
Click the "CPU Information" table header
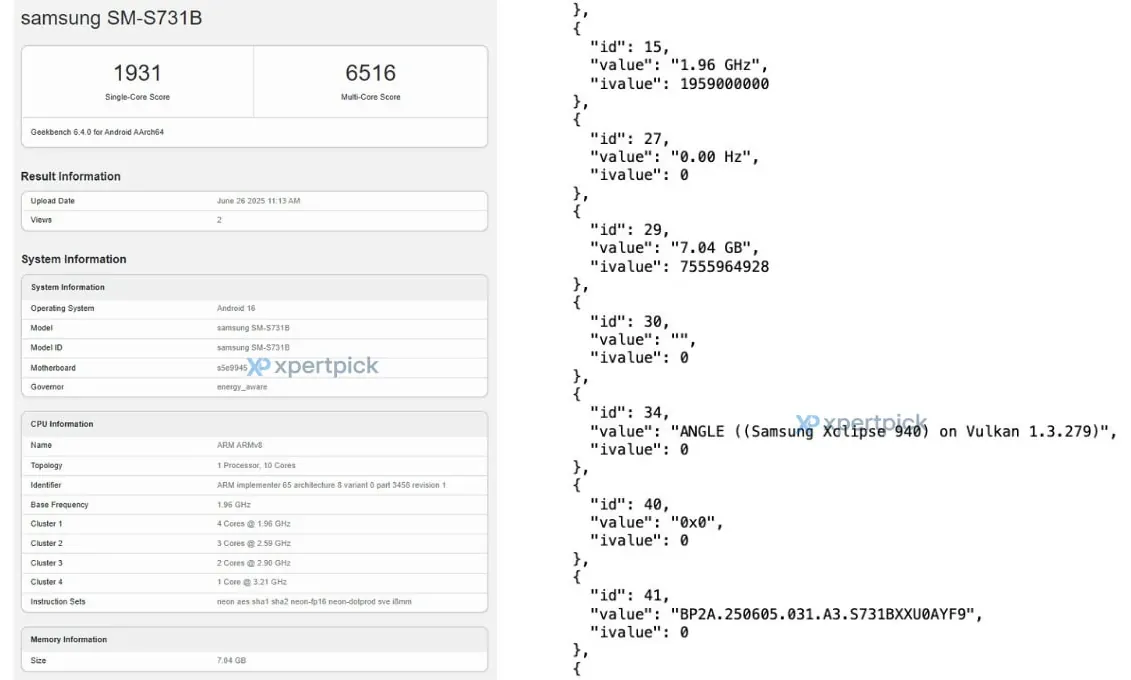(x=61, y=424)
